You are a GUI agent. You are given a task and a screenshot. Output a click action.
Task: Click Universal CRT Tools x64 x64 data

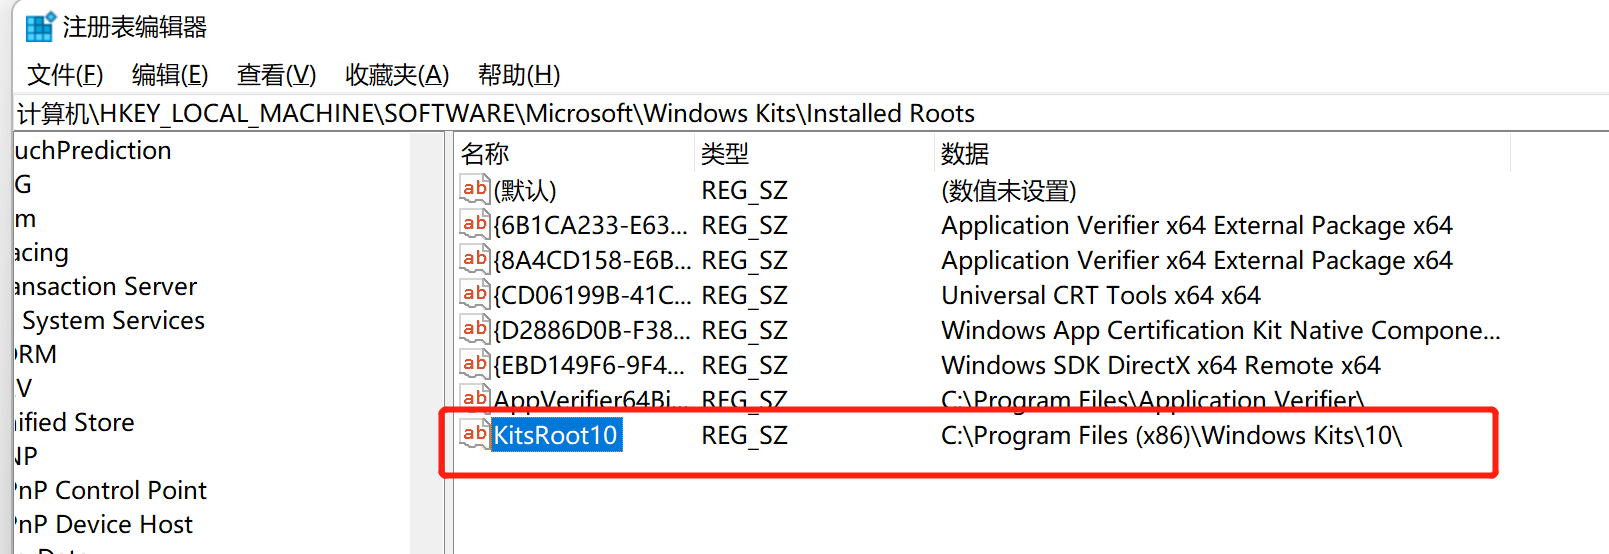(x=1101, y=295)
